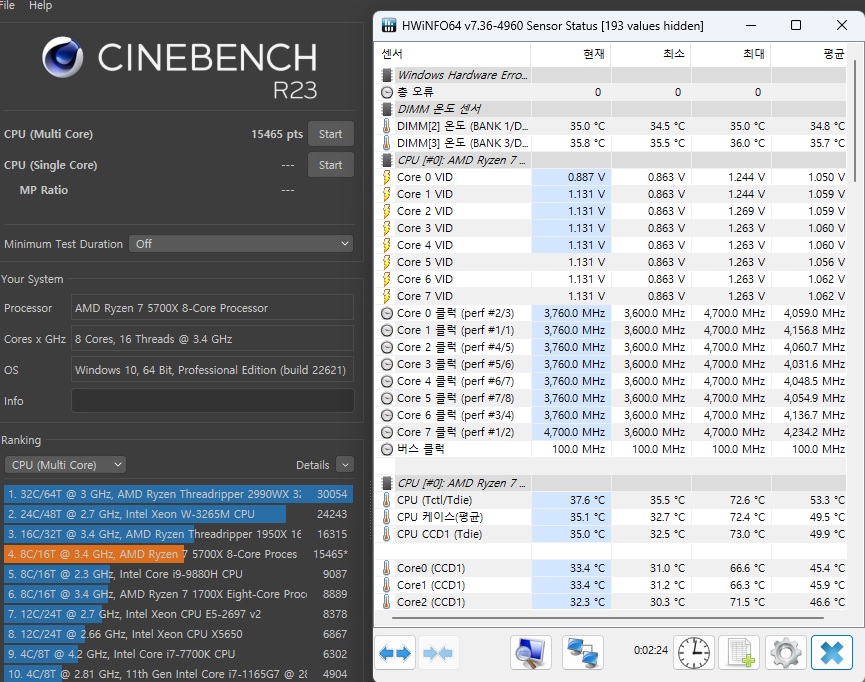The height and width of the screenshot is (682, 865).
Task: Click the shrink columns inward arrows icon
Action: coord(439,653)
